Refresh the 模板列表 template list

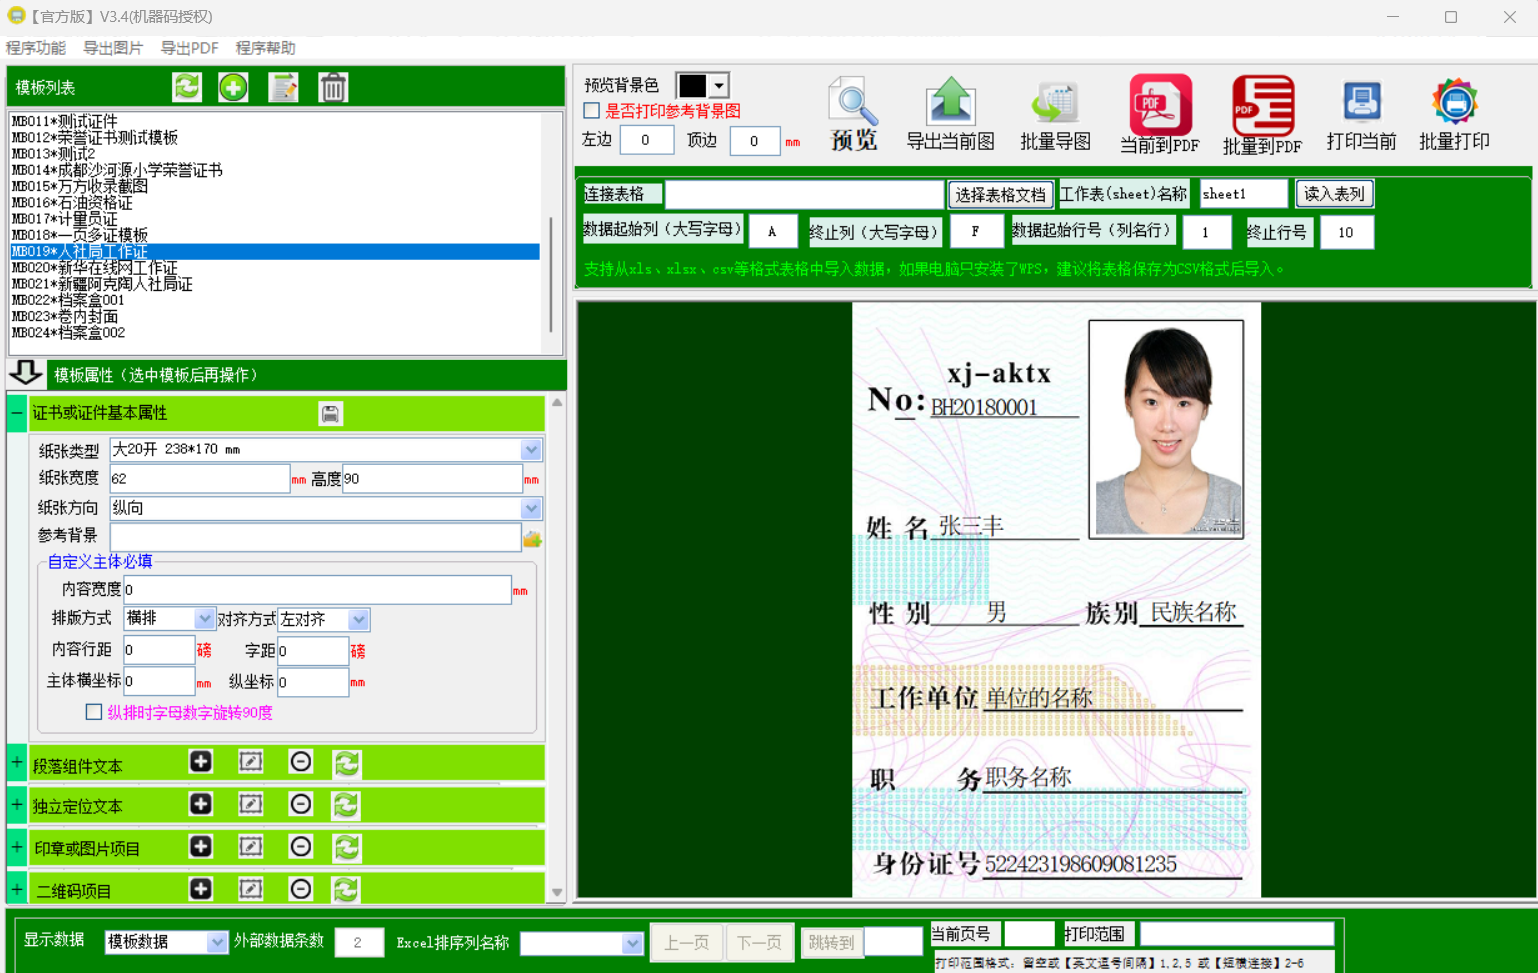click(x=186, y=87)
